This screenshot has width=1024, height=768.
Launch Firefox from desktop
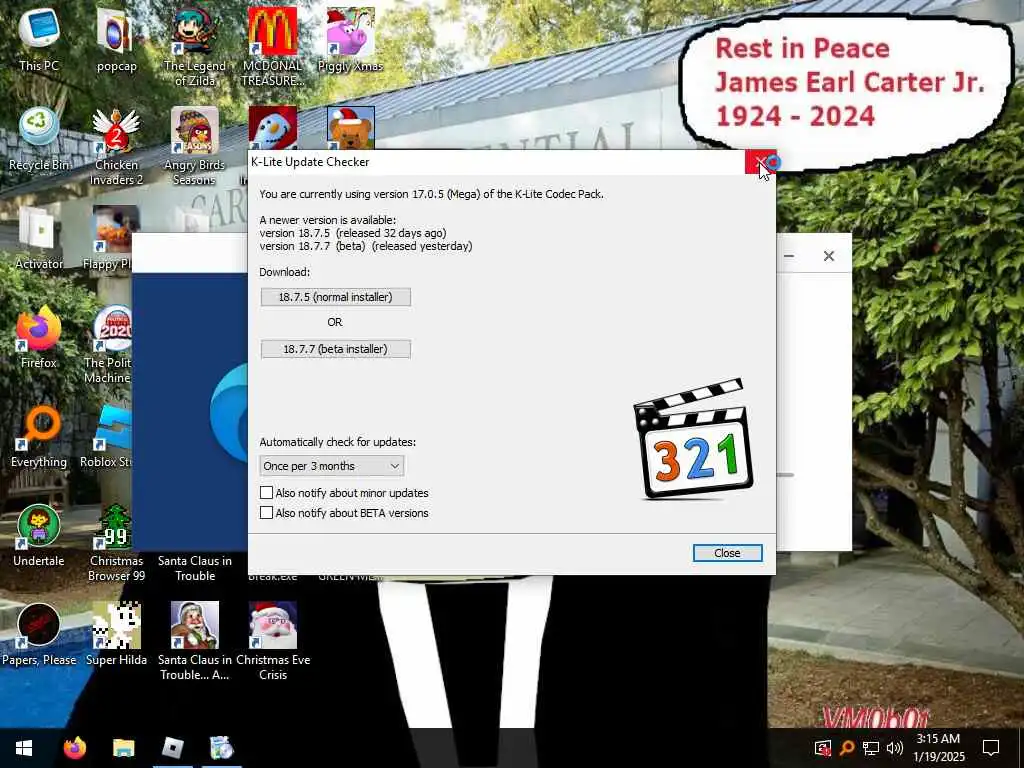[x=39, y=337]
